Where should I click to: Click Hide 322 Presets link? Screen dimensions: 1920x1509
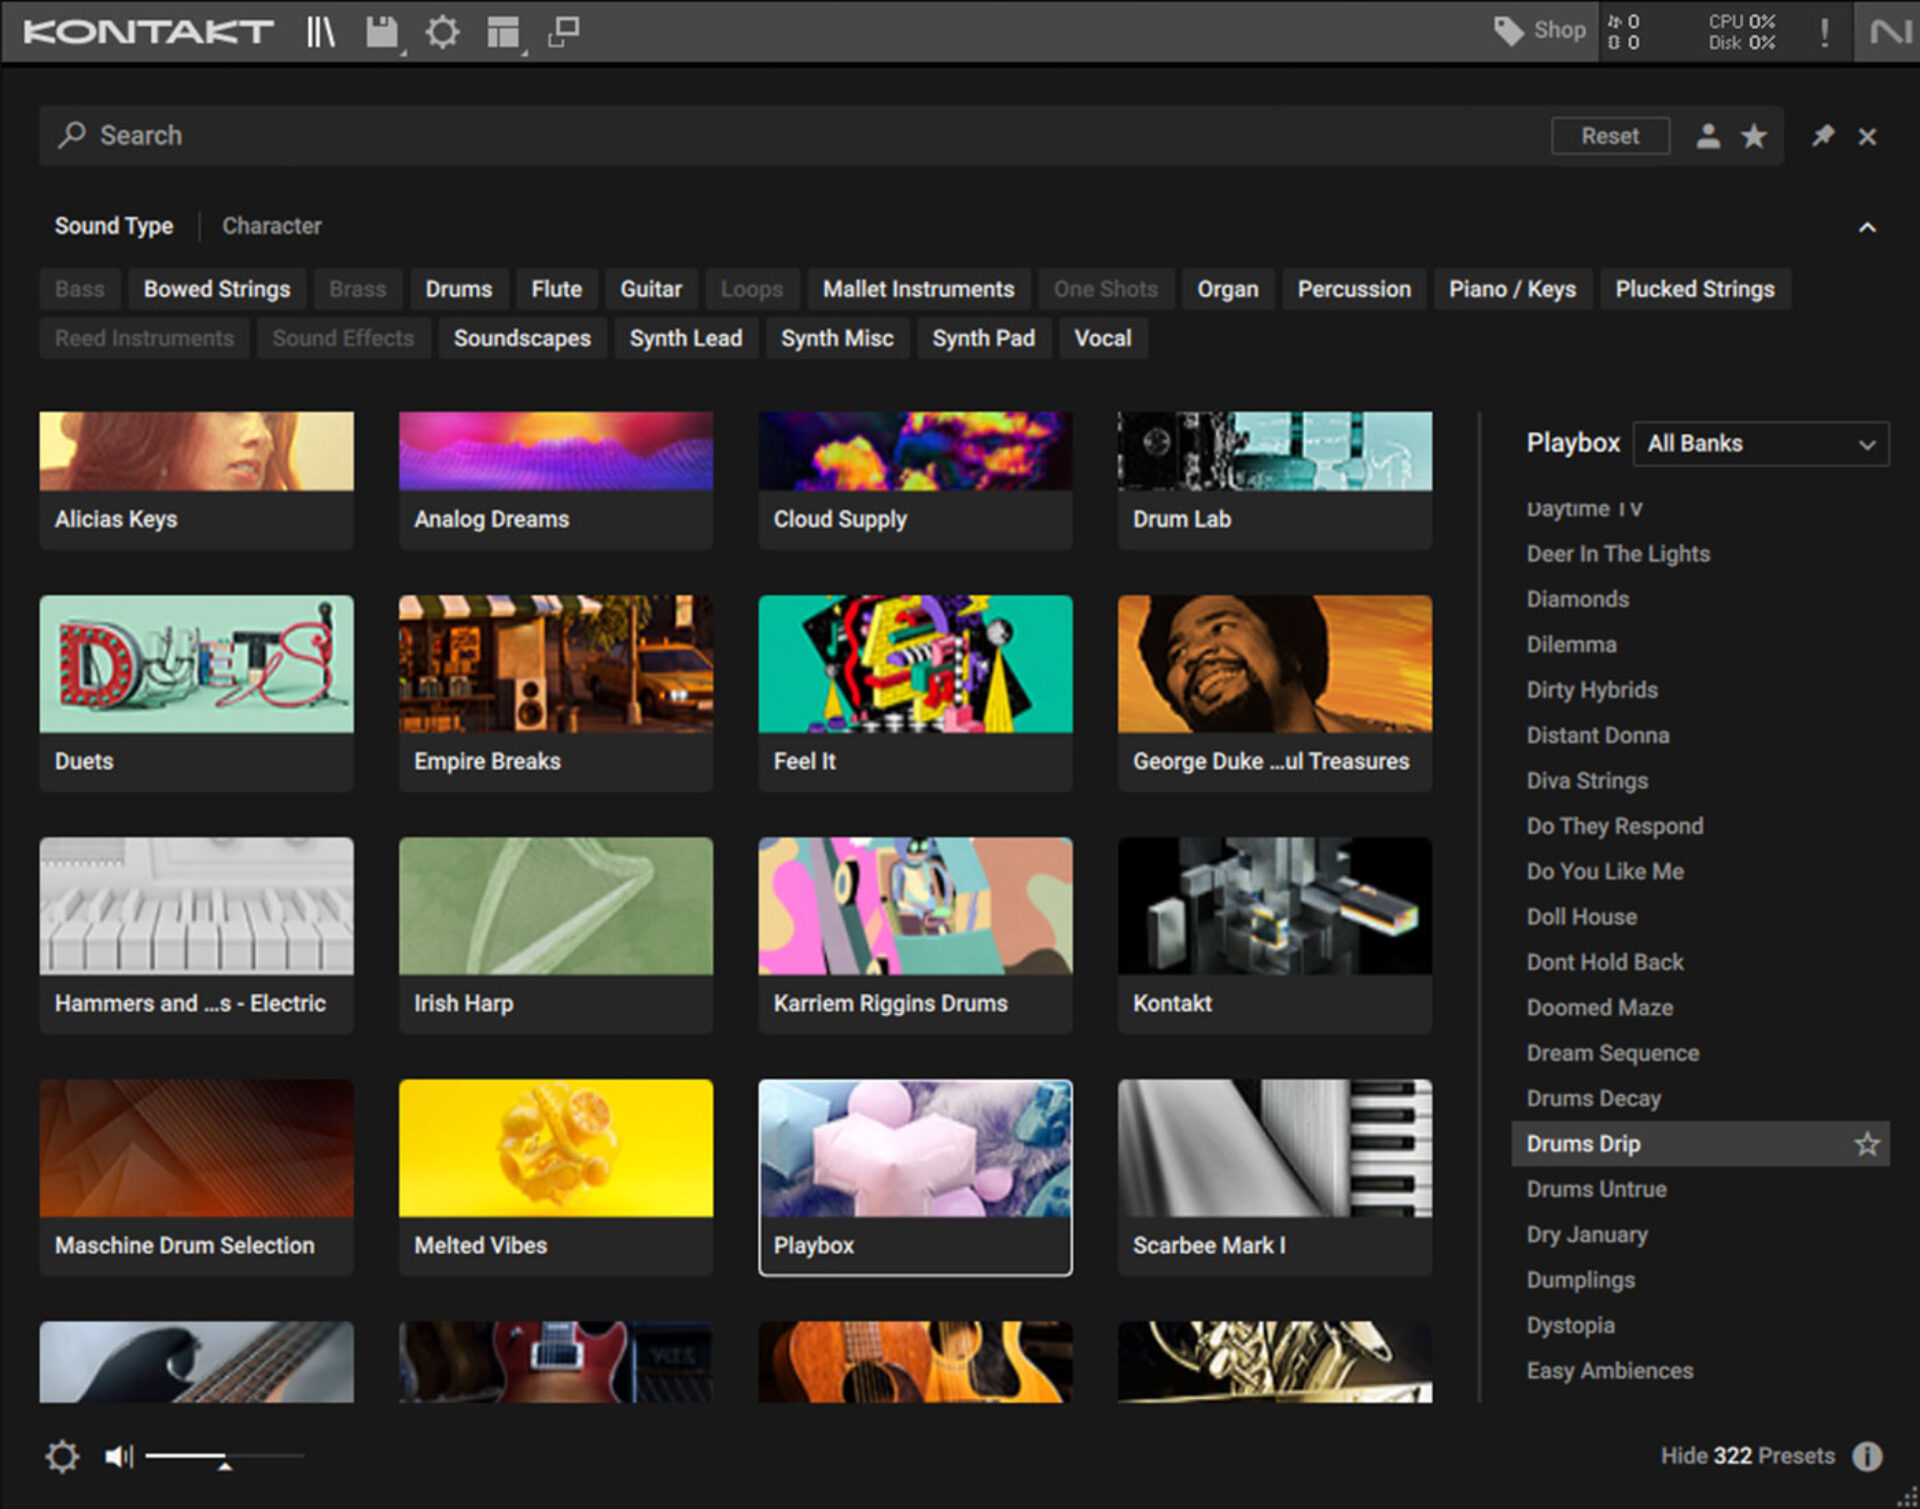click(x=1747, y=1456)
